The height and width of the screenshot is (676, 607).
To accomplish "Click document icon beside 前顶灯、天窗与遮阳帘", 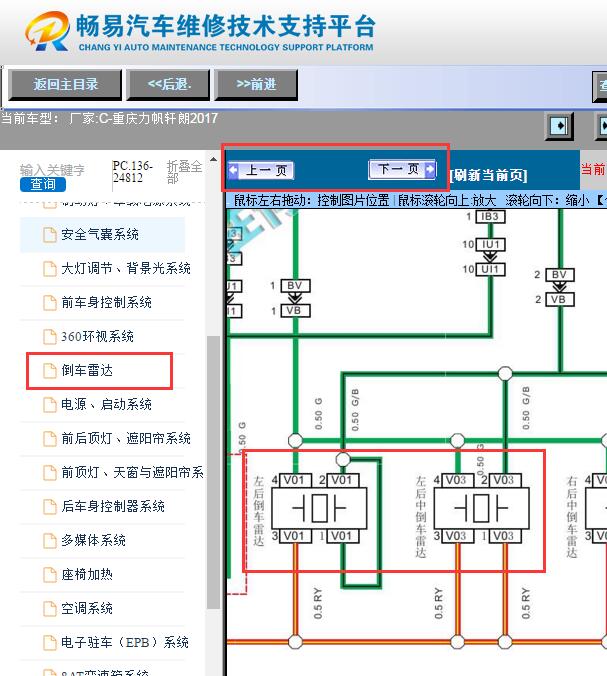I will point(50,473).
